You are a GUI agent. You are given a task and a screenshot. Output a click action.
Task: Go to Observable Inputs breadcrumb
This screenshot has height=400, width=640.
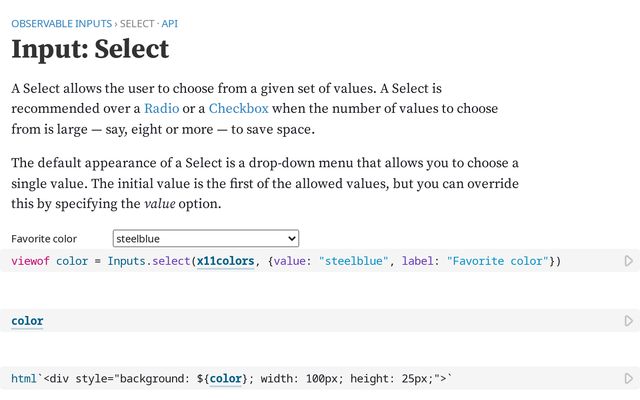point(62,22)
